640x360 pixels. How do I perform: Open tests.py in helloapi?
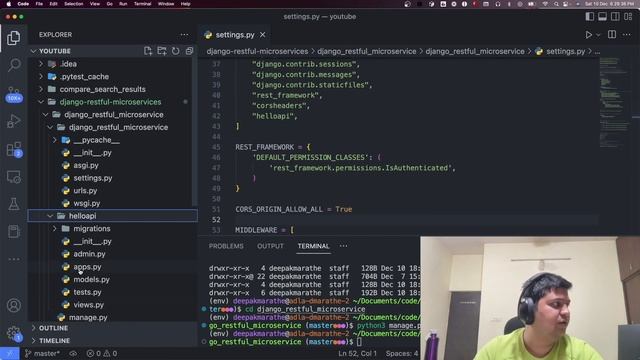click(87, 292)
